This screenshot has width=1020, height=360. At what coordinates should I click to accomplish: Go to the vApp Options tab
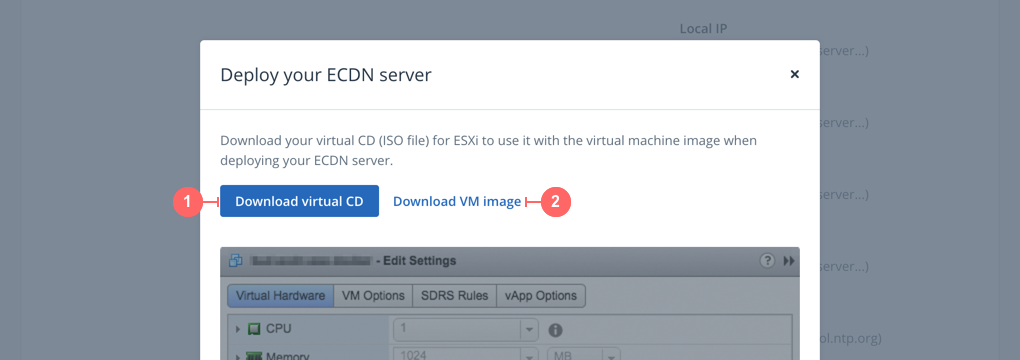(541, 296)
